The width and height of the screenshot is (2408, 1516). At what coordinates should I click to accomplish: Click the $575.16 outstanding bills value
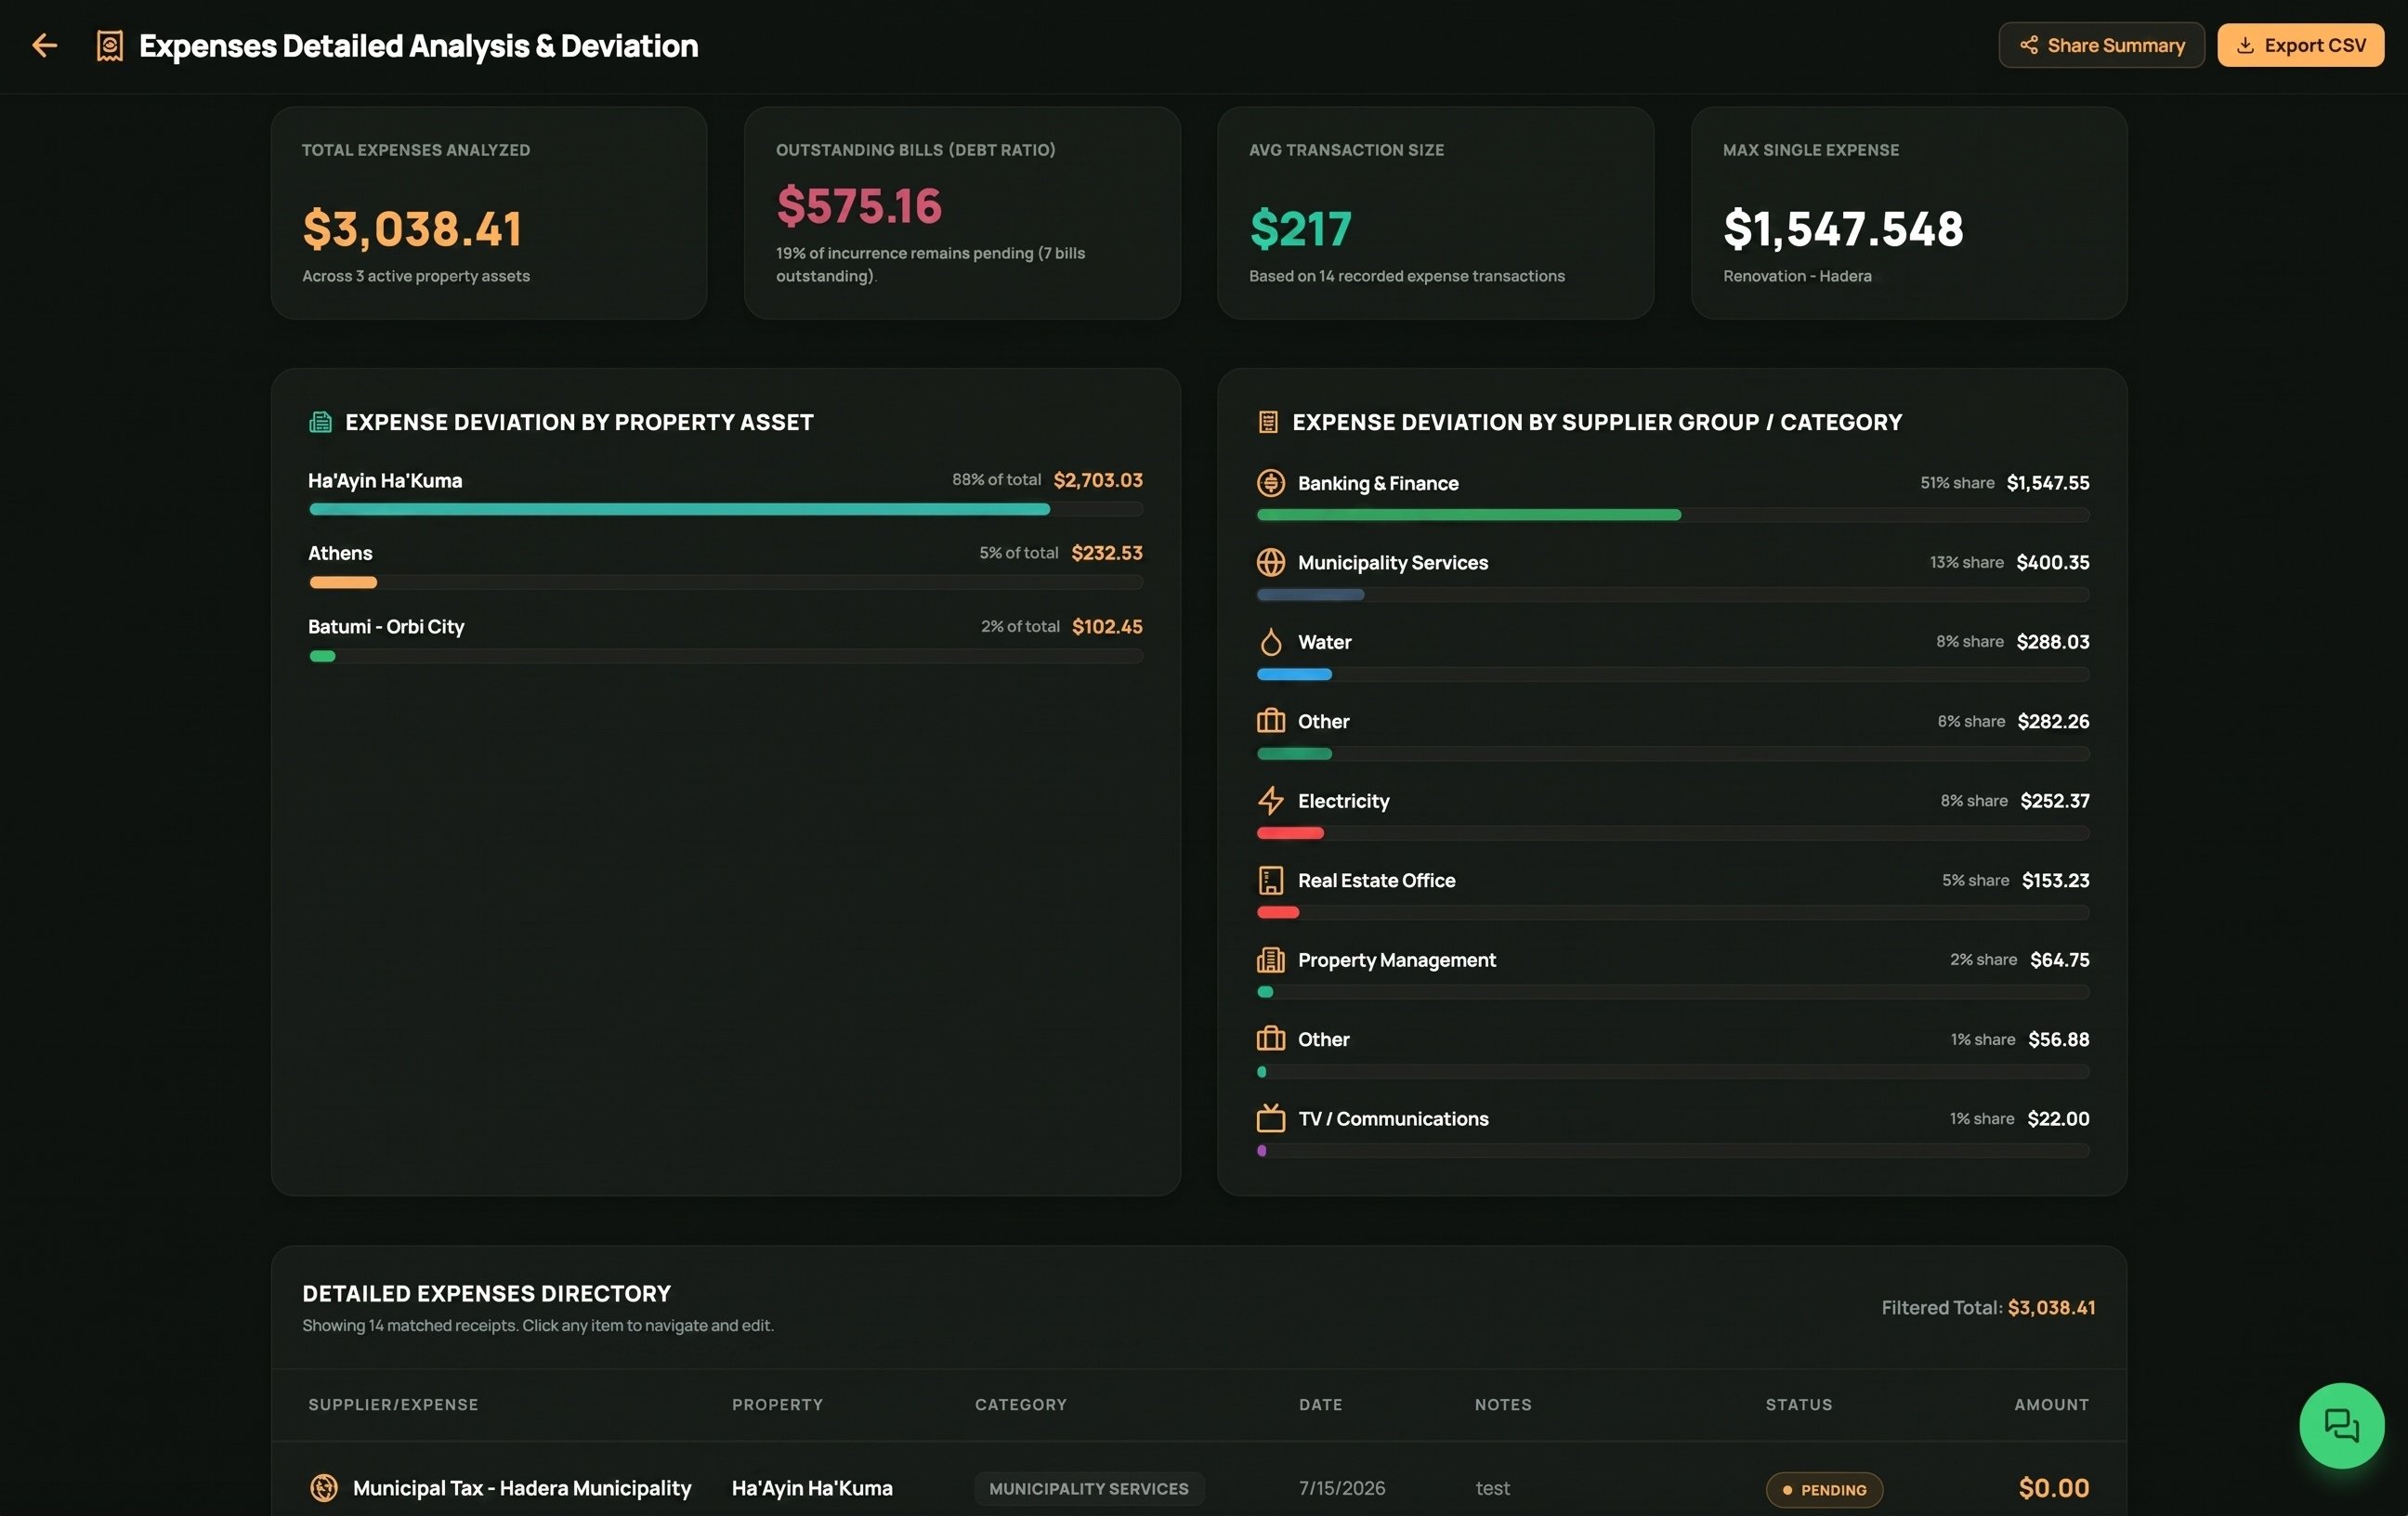coord(859,206)
